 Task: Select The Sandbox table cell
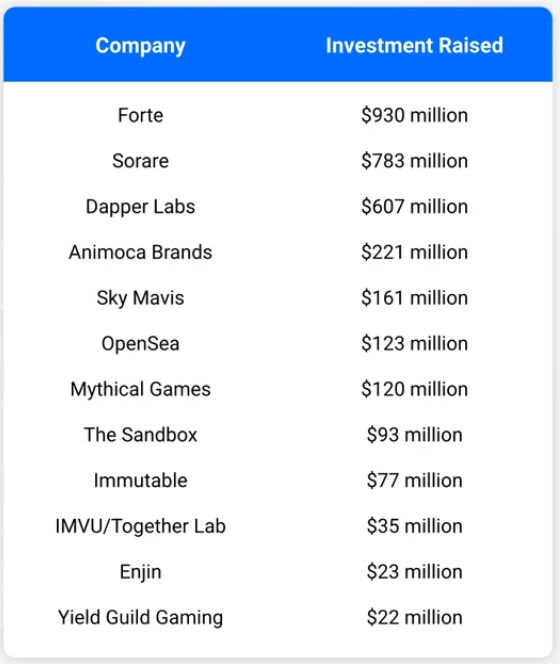(140, 435)
